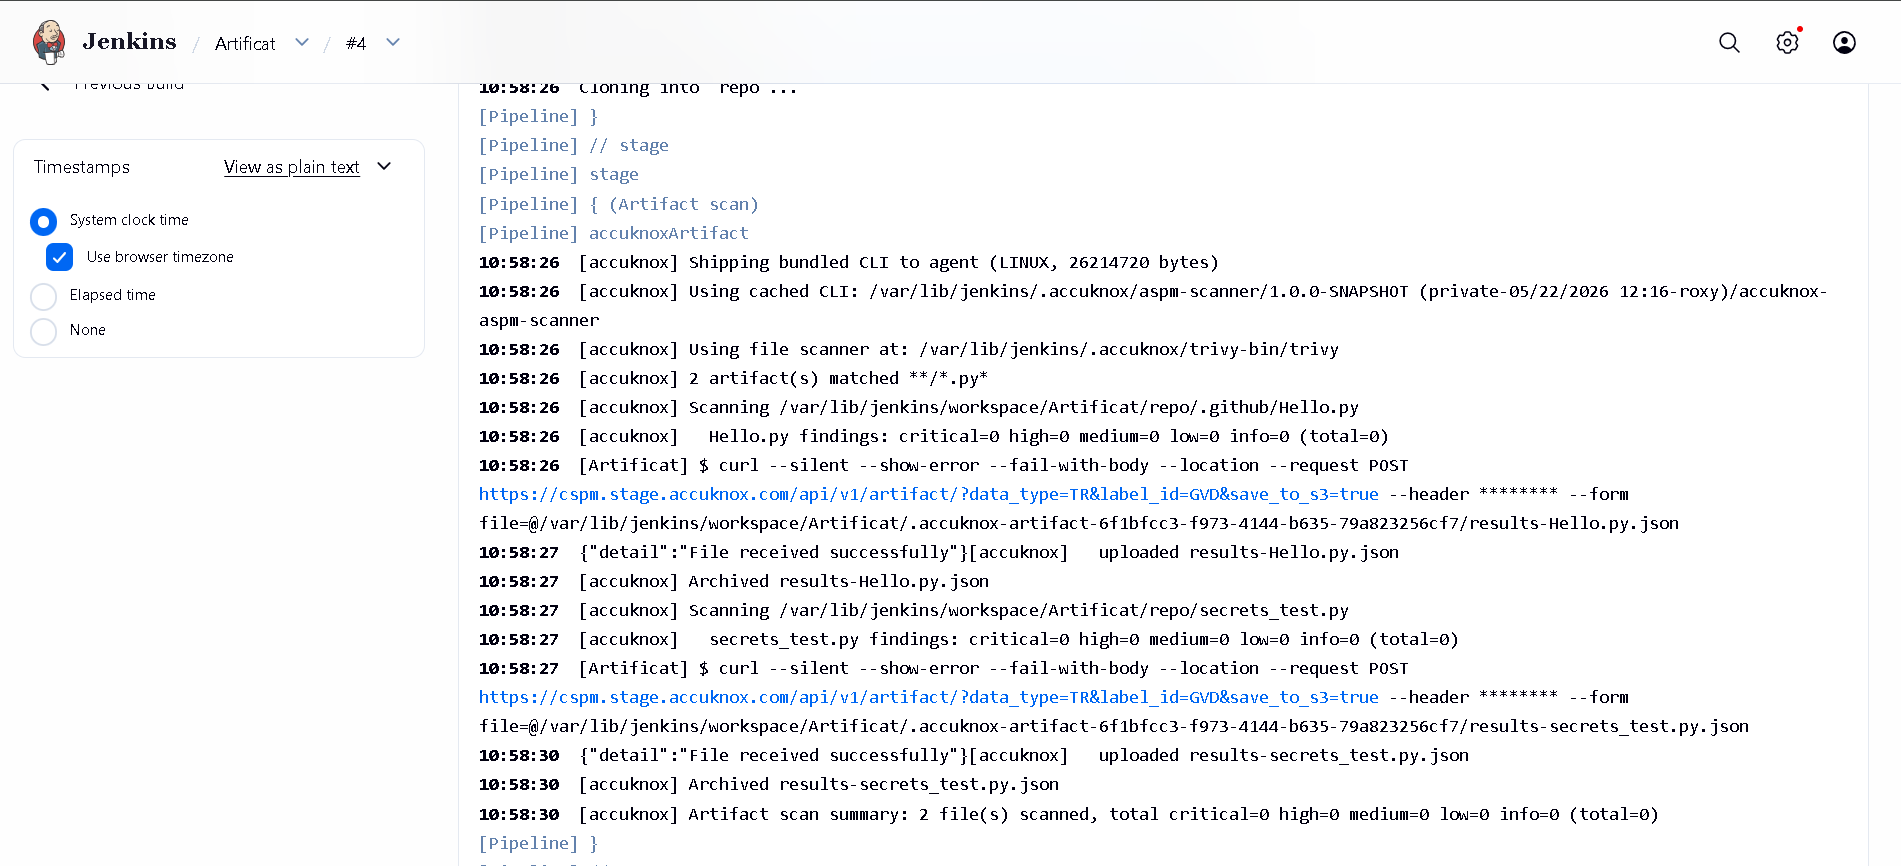Click 'Scanning ... repo/secrets_test.py' log line
The width and height of the screenshot is (1901, 866).
click(913, 610)
